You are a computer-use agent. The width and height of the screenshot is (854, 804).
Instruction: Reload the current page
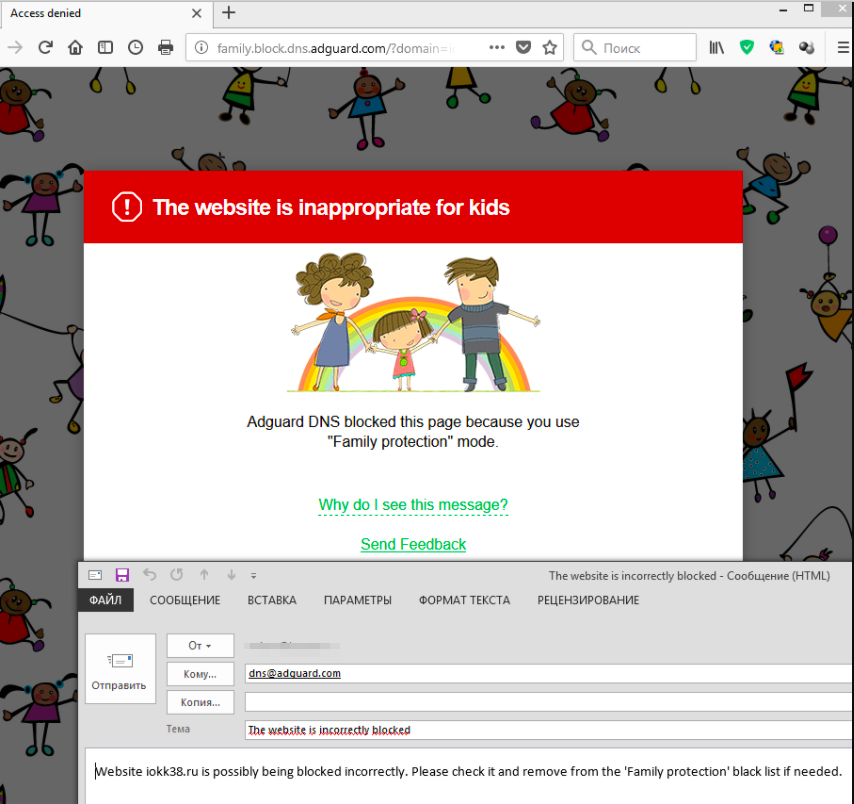45,48
